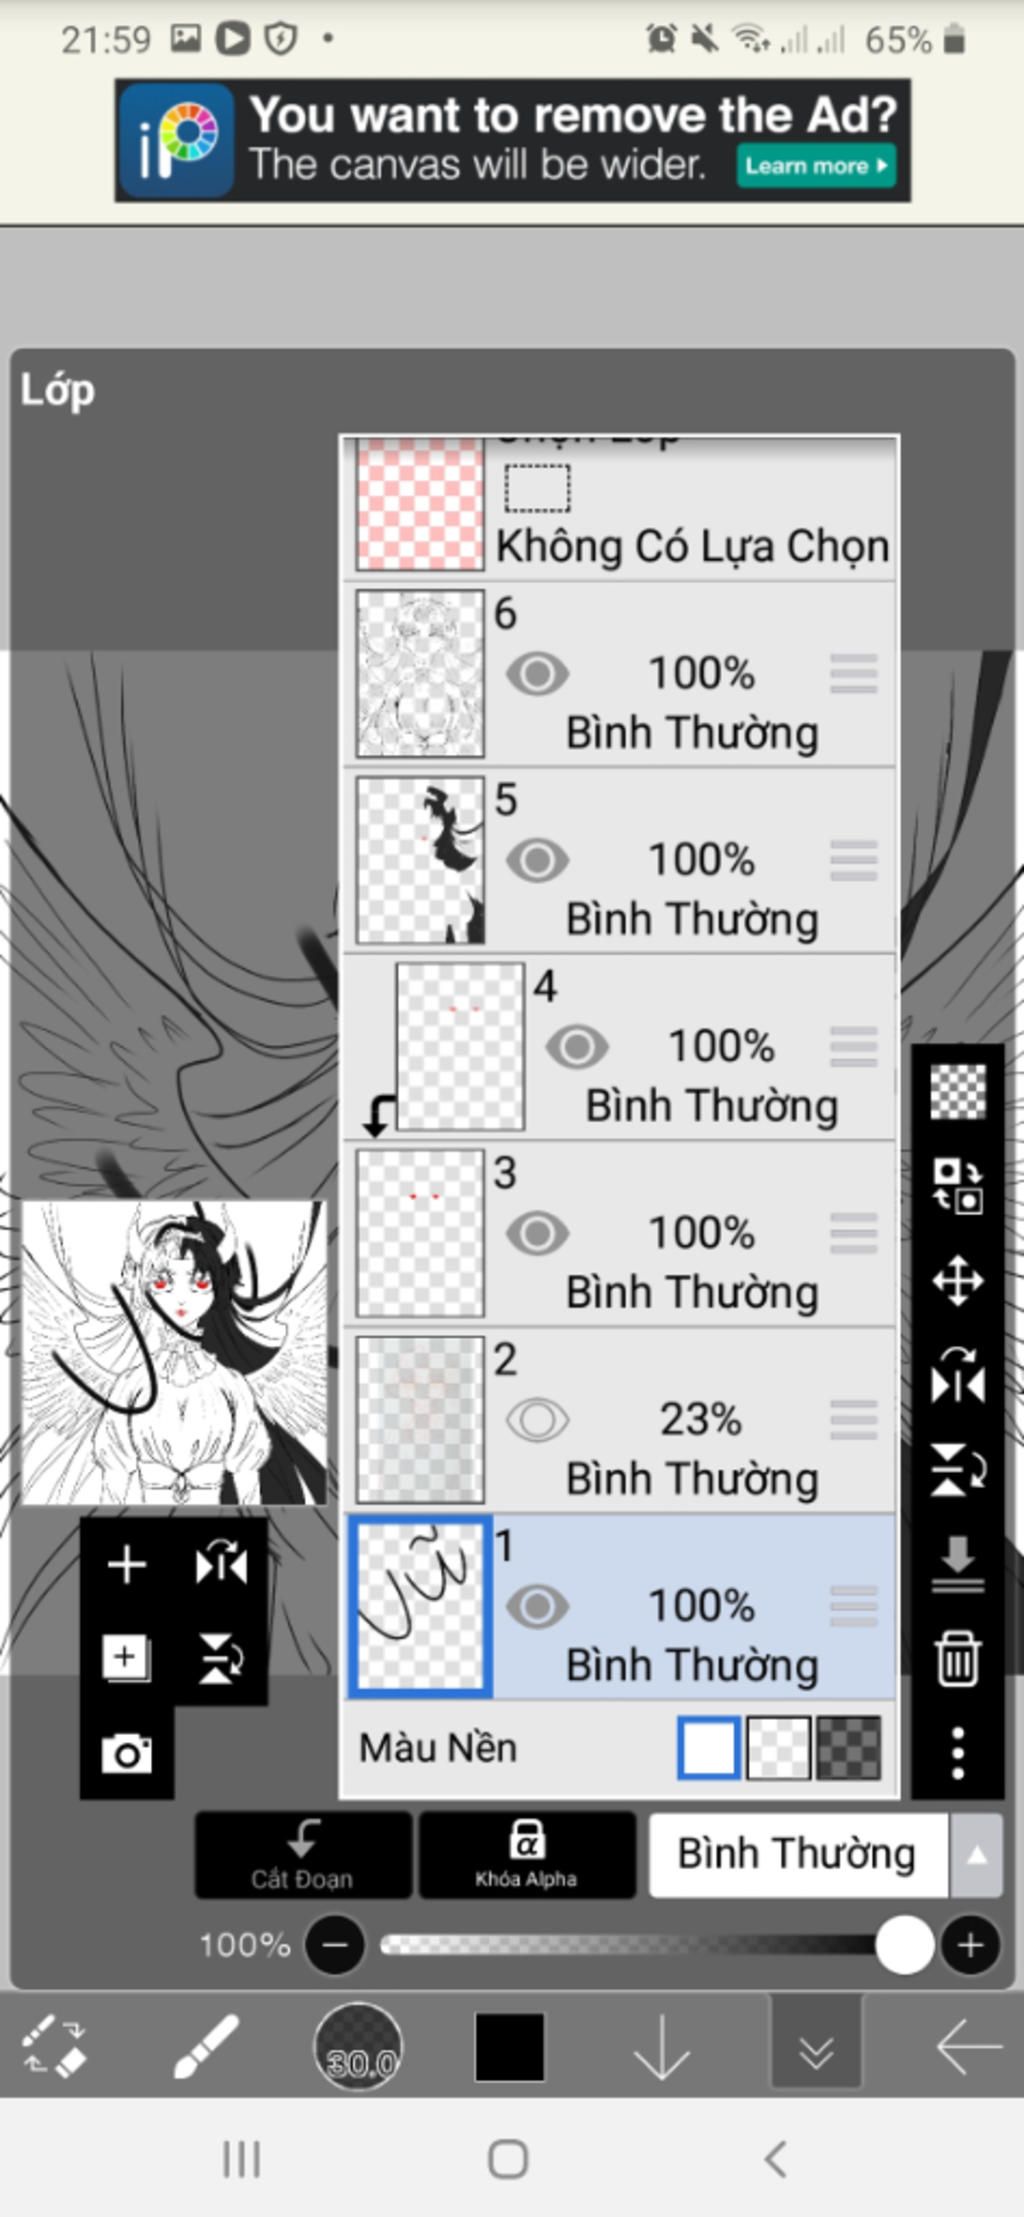Tap the Cắt Đoạn clipping button
The height and width of the screenshot is (2217, 1024).
[303, 1855]
